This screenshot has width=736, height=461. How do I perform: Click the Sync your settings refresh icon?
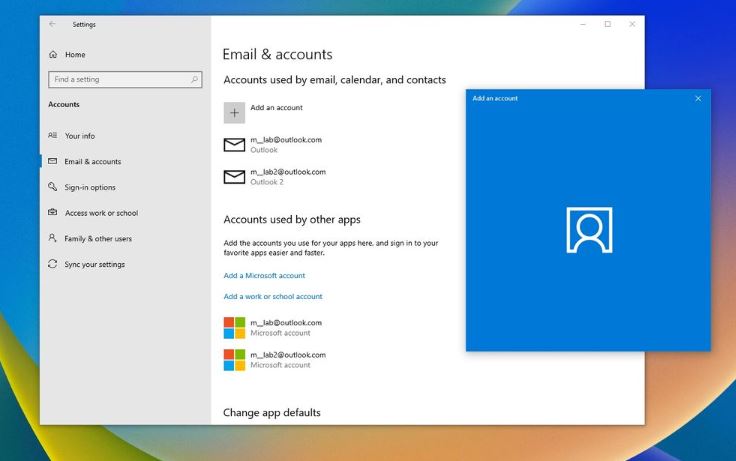(x=53, y=264)
